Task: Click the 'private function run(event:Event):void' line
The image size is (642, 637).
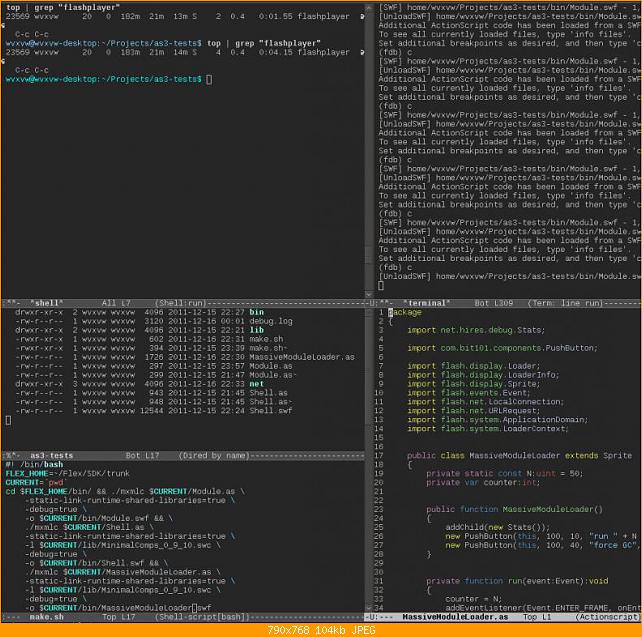Action: coord(517,581)
